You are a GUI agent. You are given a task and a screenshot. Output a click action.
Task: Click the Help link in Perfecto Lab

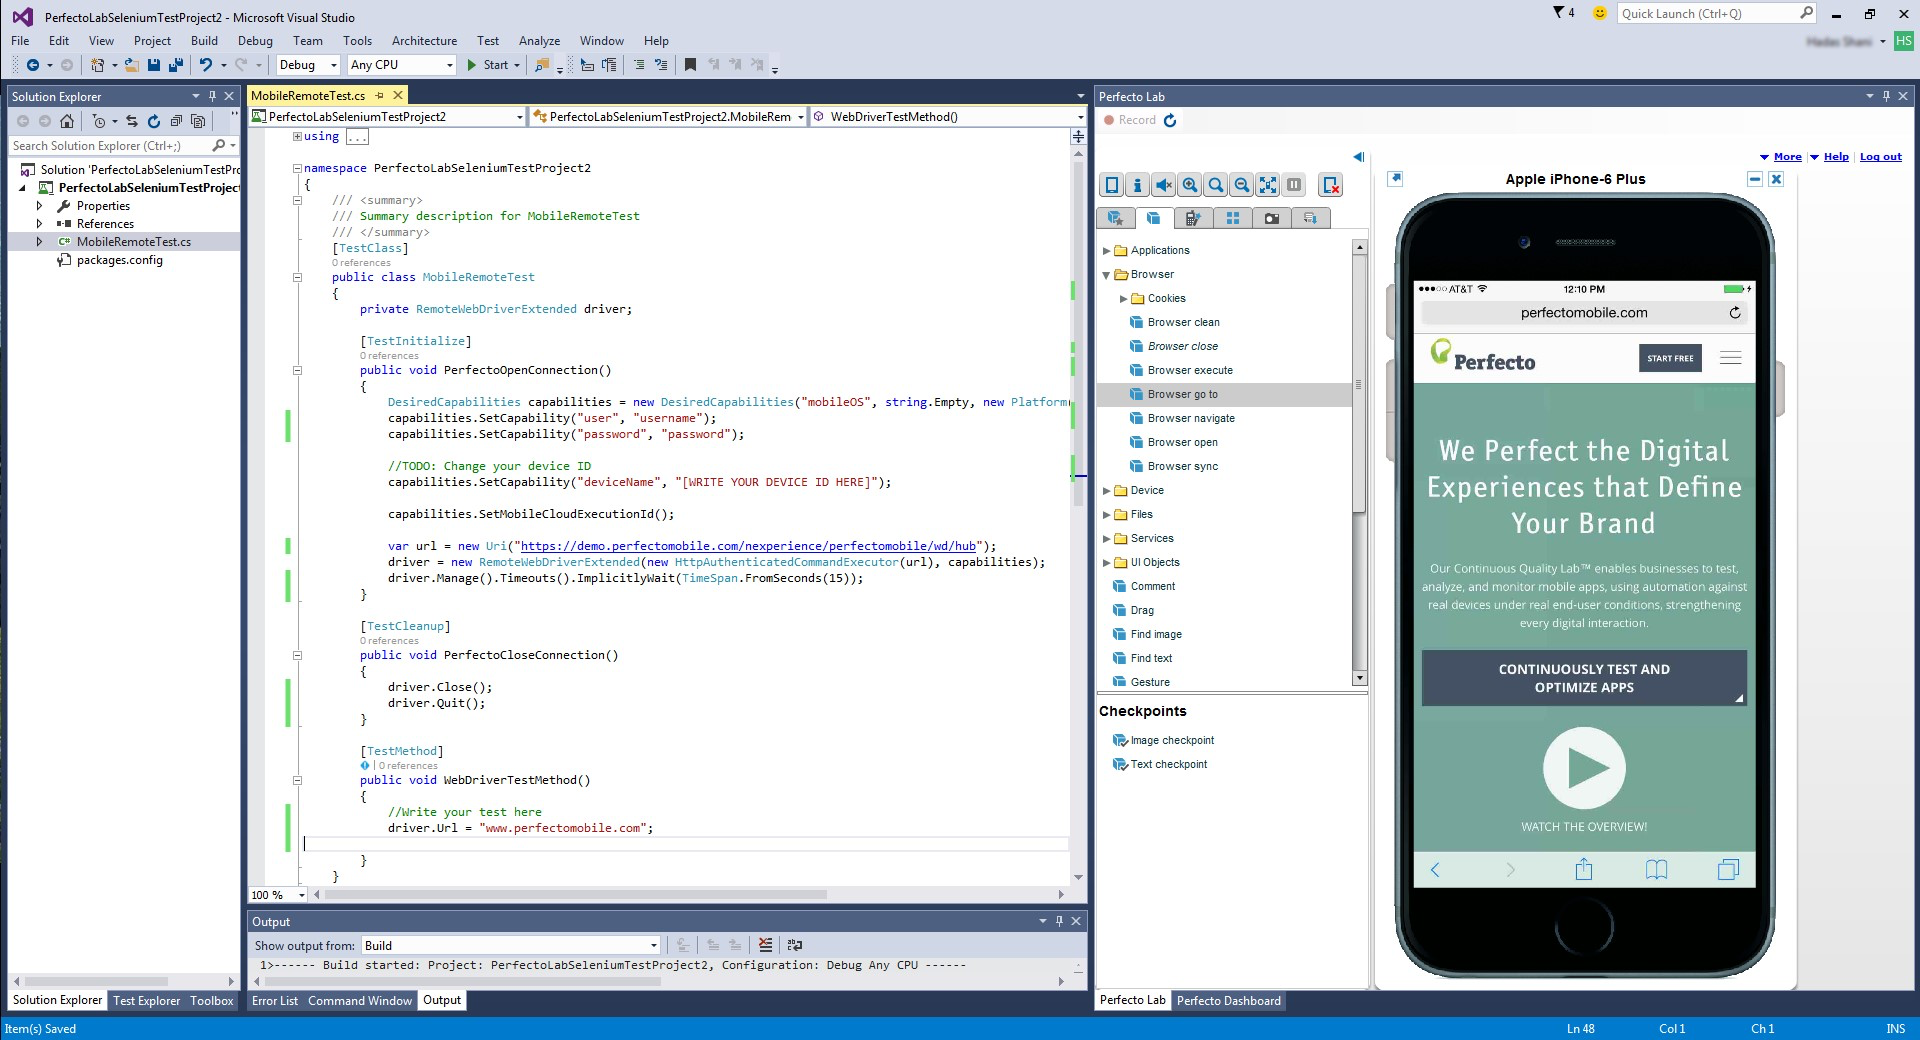pyautogui.click(x=1836, y=157)
